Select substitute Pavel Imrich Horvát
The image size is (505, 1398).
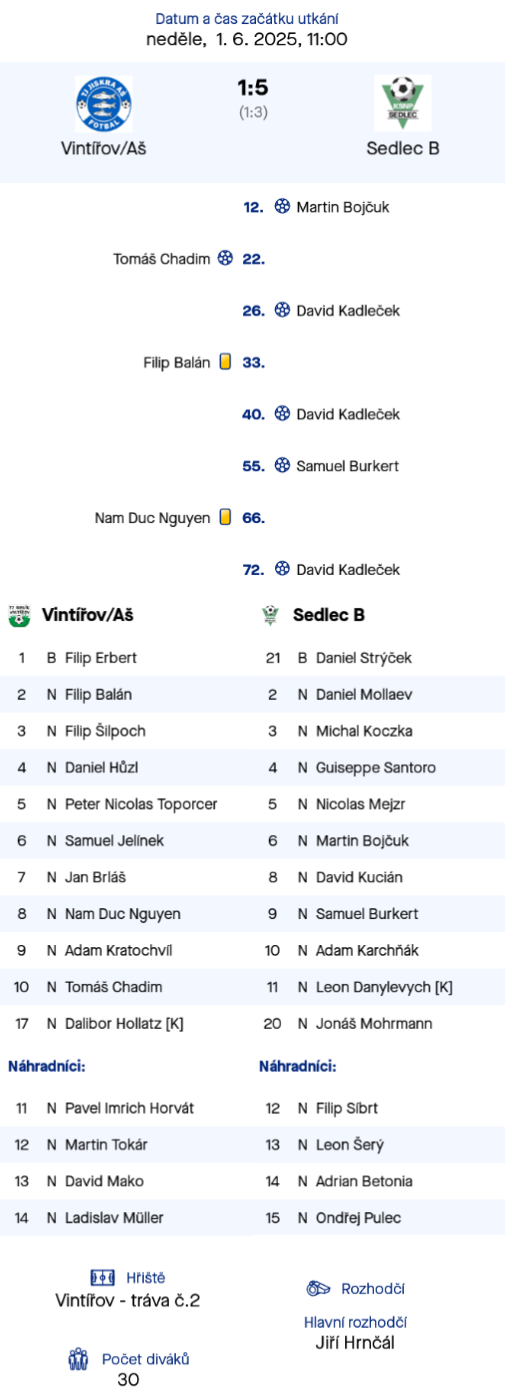130,1108
